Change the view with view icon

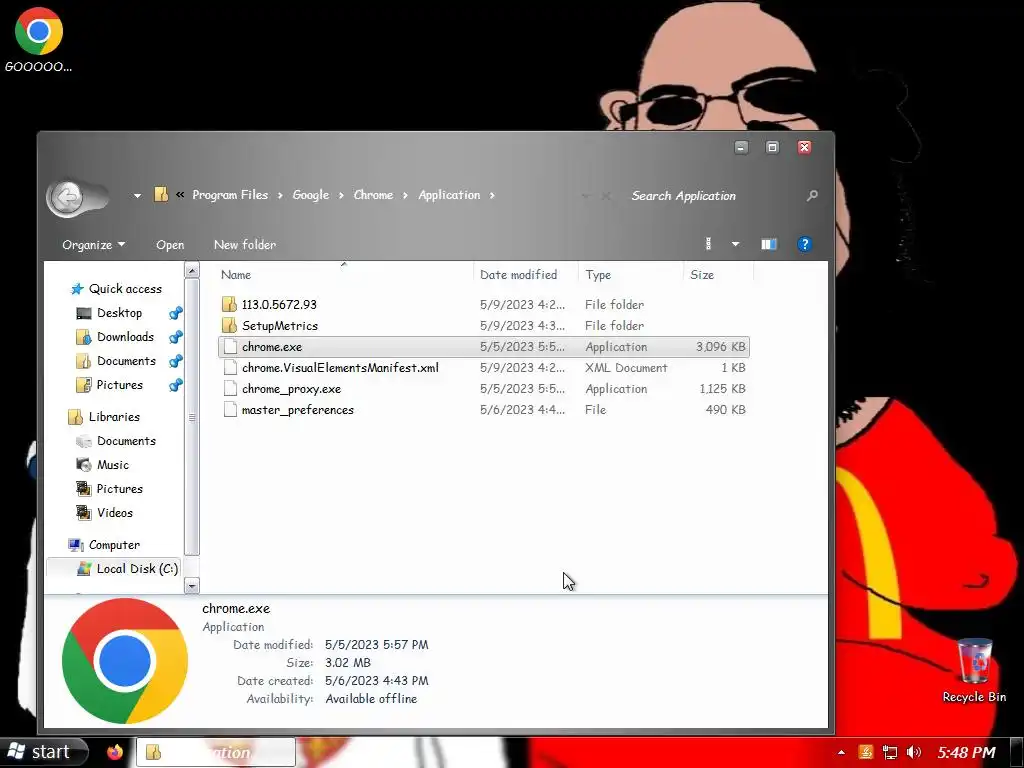coord(708,244)
